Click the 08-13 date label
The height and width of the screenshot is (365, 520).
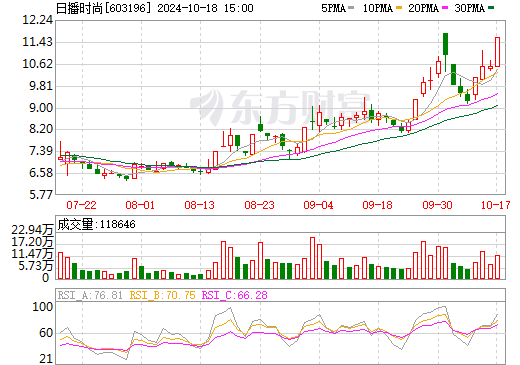click(200, 205)
